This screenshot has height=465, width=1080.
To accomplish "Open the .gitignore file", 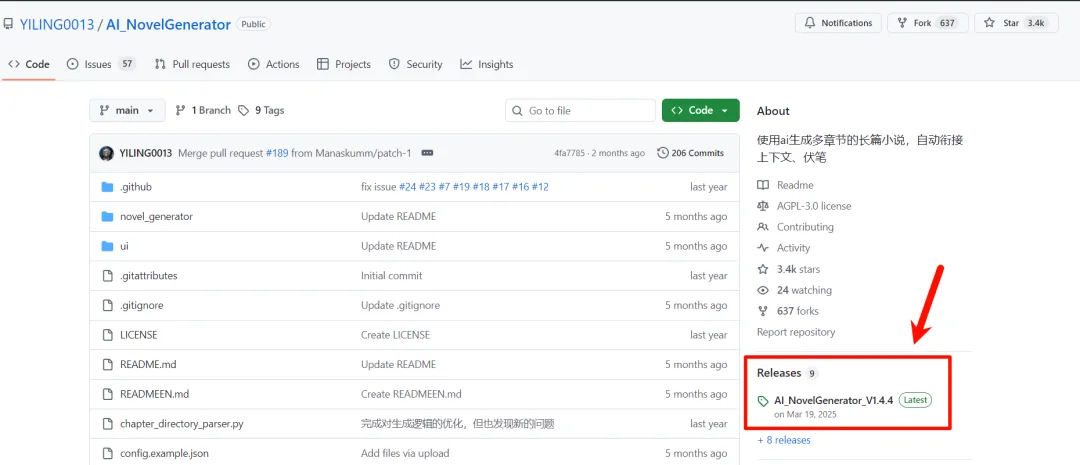I will (x=141, y=305).
